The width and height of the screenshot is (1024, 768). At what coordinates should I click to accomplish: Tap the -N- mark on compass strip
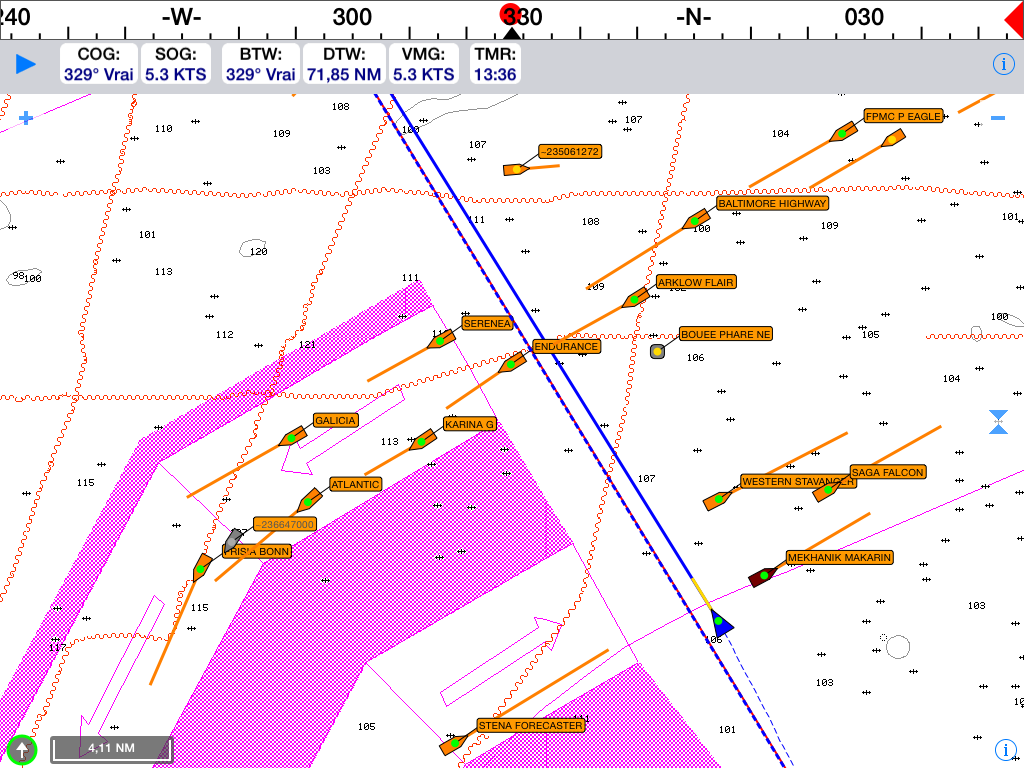693,18
